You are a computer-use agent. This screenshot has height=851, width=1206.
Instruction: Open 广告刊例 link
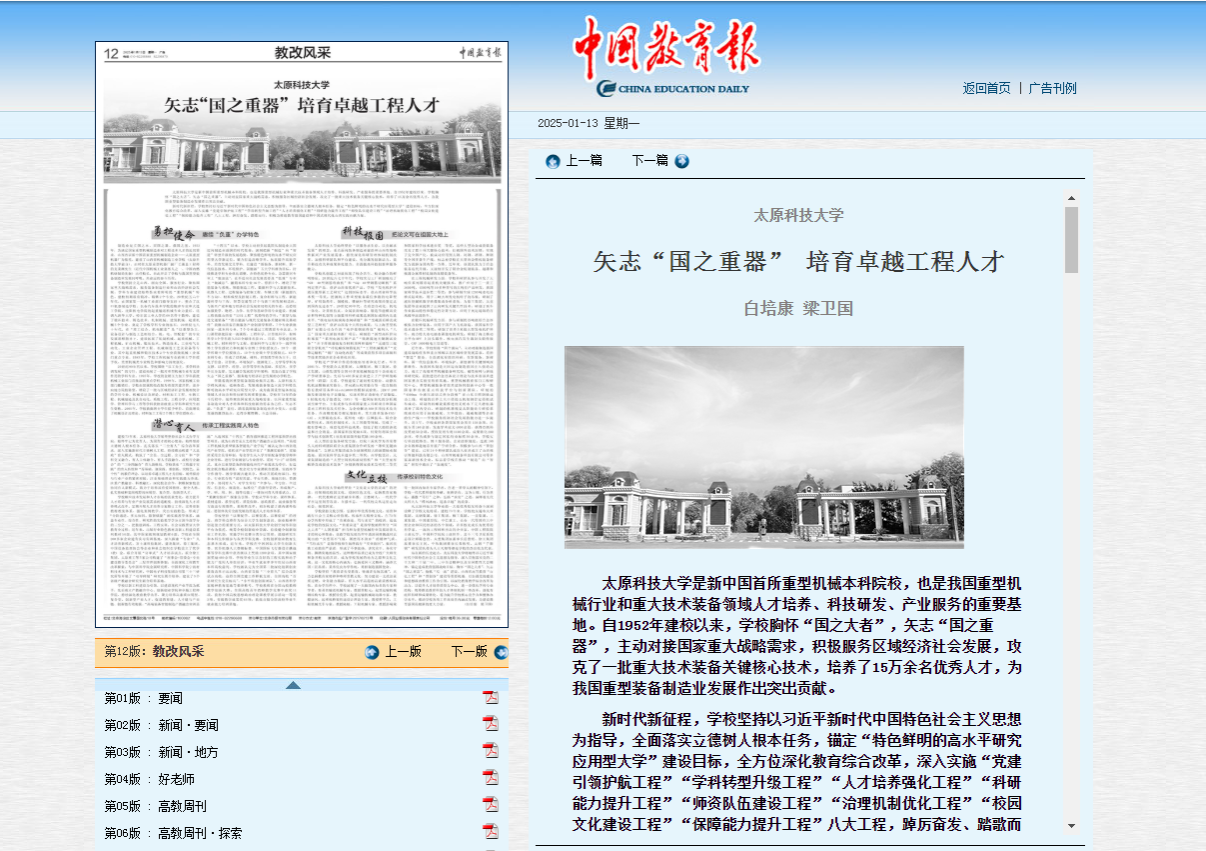point(1052,88)
